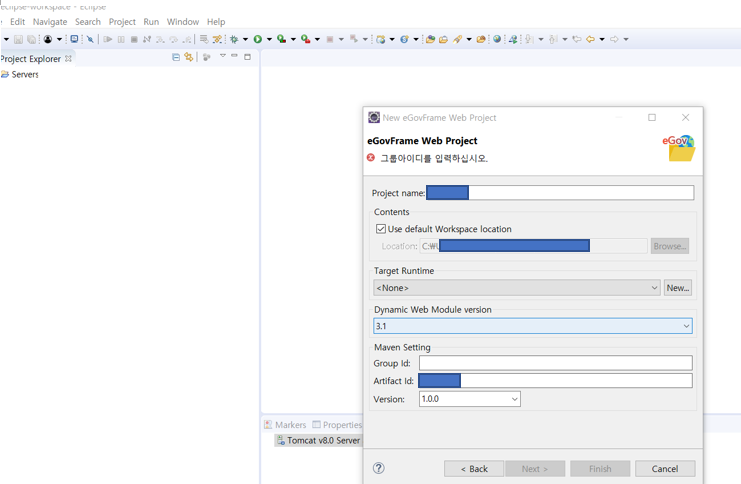Open the Edit menu
741x484 pixels.
click(x=17, y=22)
